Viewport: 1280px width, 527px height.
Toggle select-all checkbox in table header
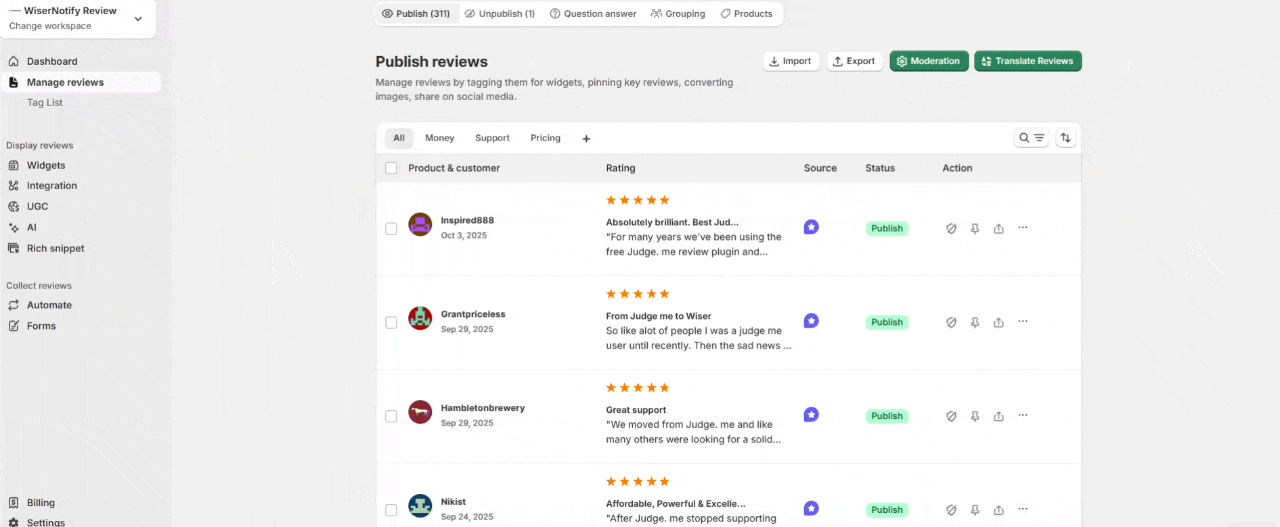pos(391,168)
